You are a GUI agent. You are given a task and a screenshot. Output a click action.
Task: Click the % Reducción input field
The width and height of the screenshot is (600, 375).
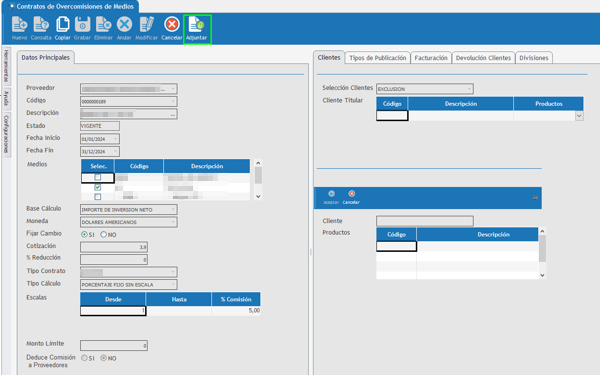tap(114, 259)
